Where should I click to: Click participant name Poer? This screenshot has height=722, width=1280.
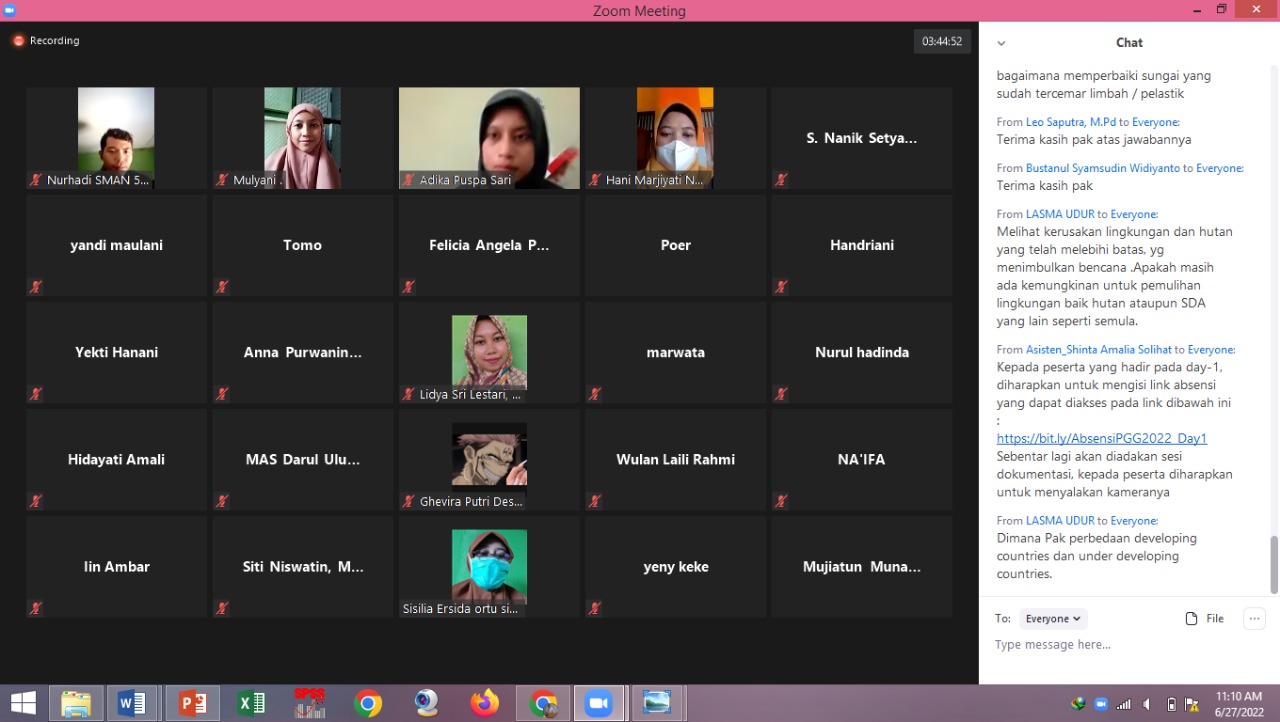[x=675, y=245]
